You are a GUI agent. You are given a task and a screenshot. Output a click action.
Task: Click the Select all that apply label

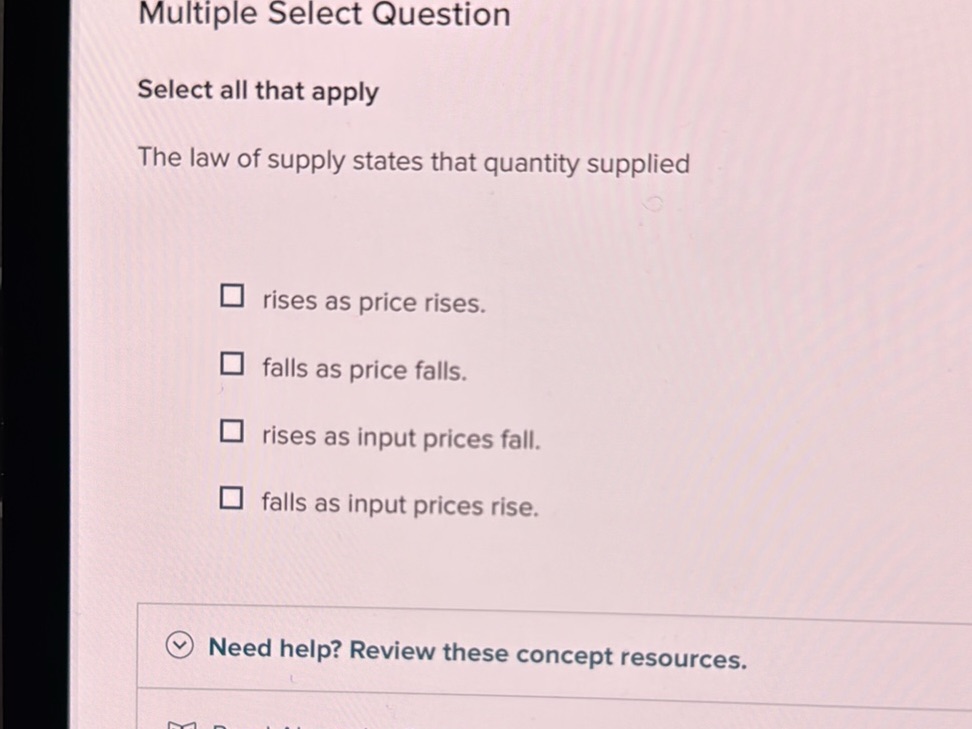(x=257, y=90)
